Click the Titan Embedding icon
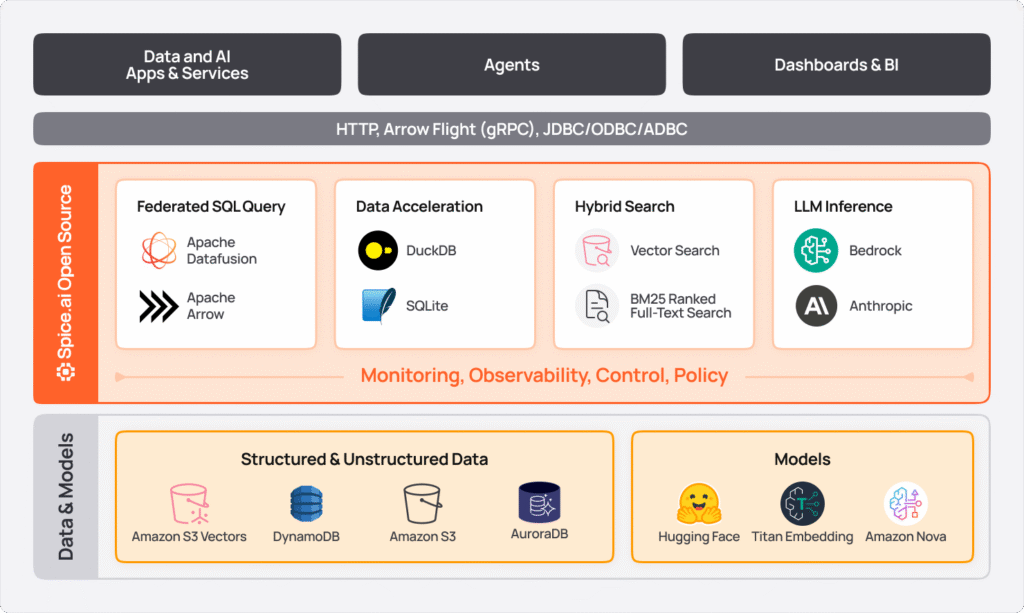This screenshot has height=613, width=1024. point(802,504)
